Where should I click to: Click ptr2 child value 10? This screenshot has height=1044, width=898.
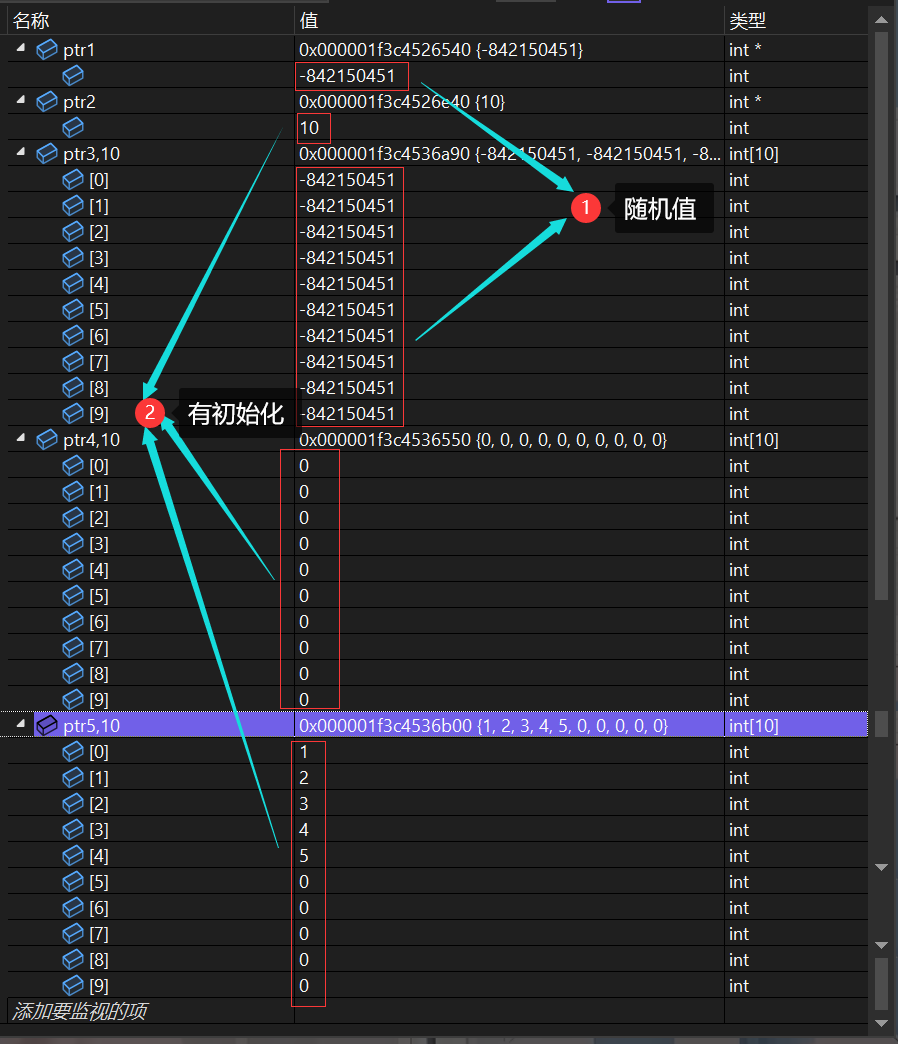click(x=310, y=127)
